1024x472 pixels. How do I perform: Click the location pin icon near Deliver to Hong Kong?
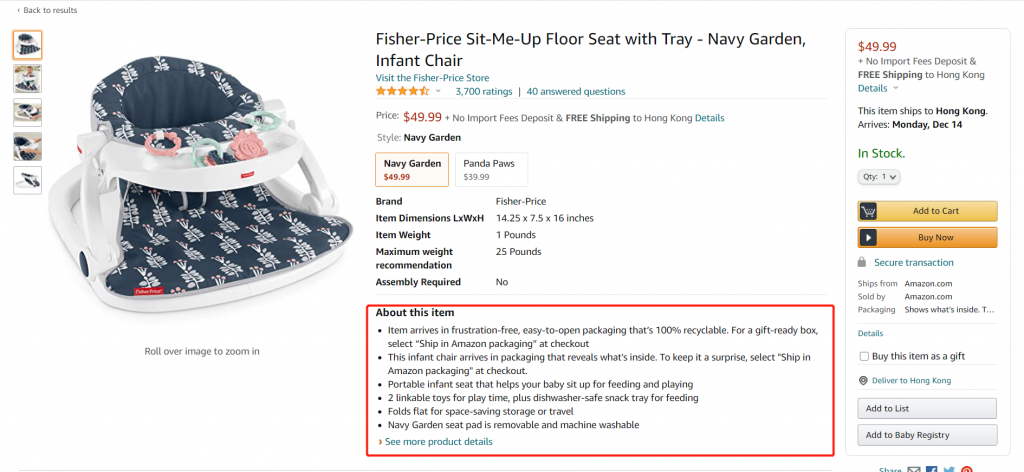(863, 381)
